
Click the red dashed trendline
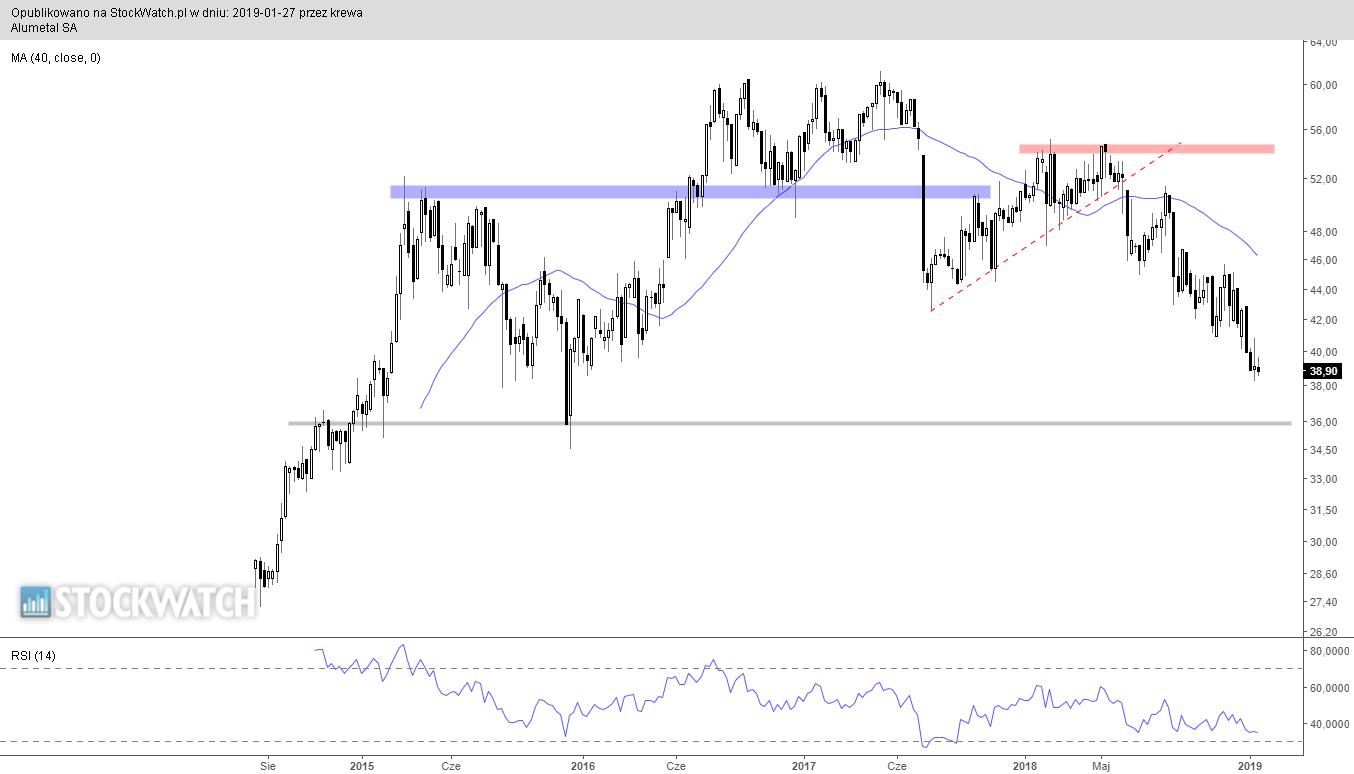pyautogui.click(x=1056, y=227)
